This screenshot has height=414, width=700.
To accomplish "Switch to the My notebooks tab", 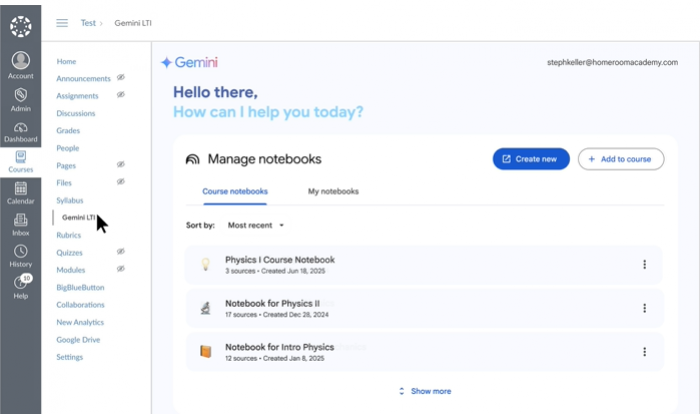I will 333,192.
